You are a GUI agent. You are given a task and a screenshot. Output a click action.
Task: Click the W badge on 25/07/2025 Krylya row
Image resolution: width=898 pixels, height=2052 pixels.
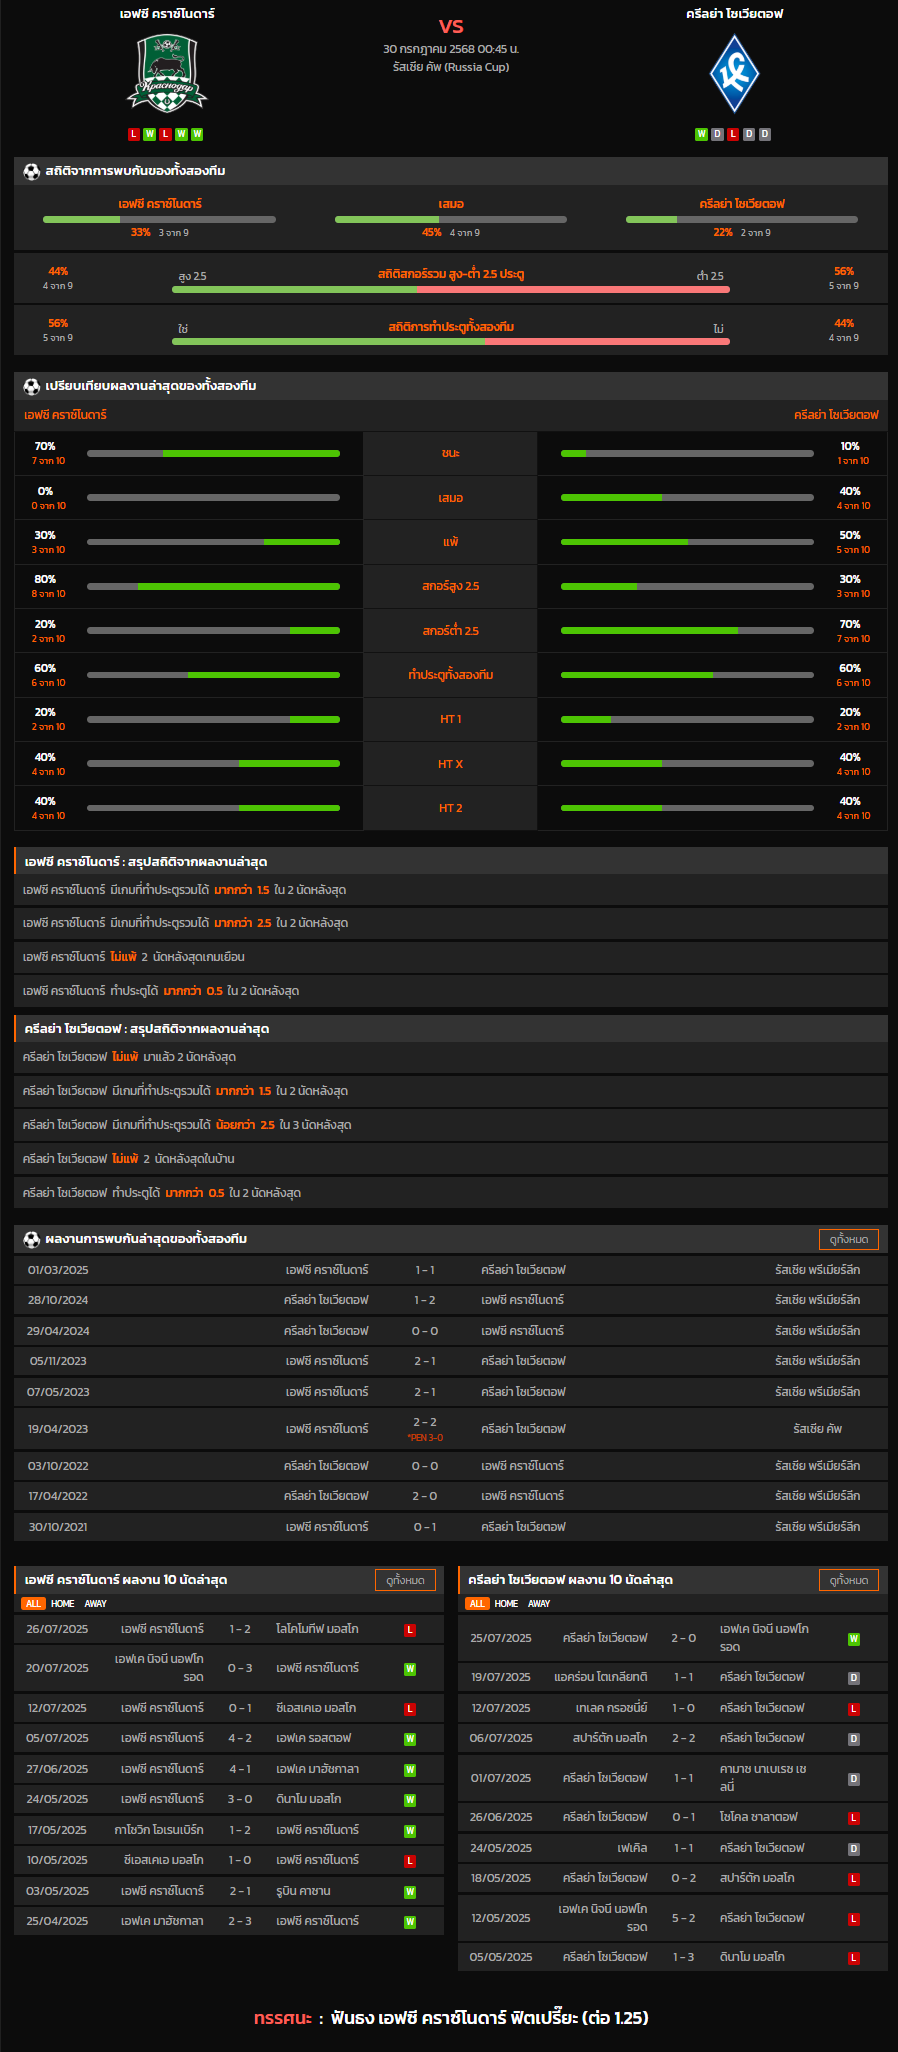(854, 1639)
